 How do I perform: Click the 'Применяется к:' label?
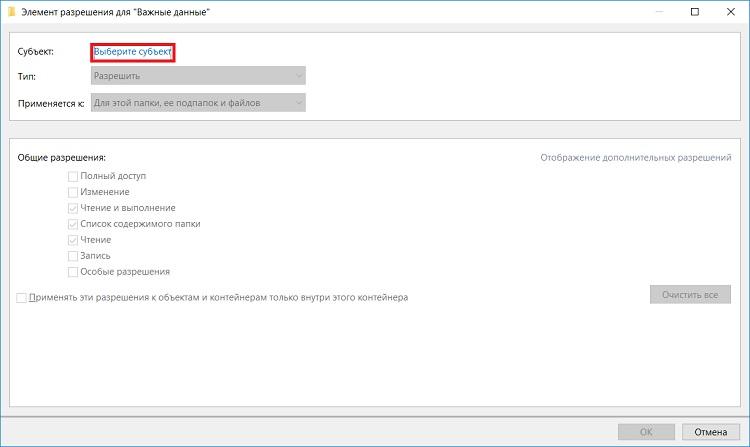click(x=51, y=103)
